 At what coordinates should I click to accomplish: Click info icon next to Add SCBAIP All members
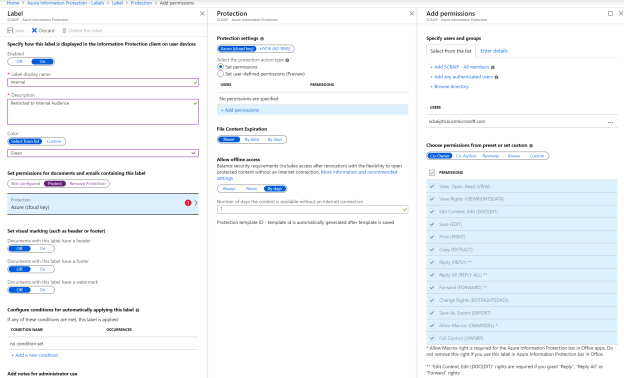point(493,67)
